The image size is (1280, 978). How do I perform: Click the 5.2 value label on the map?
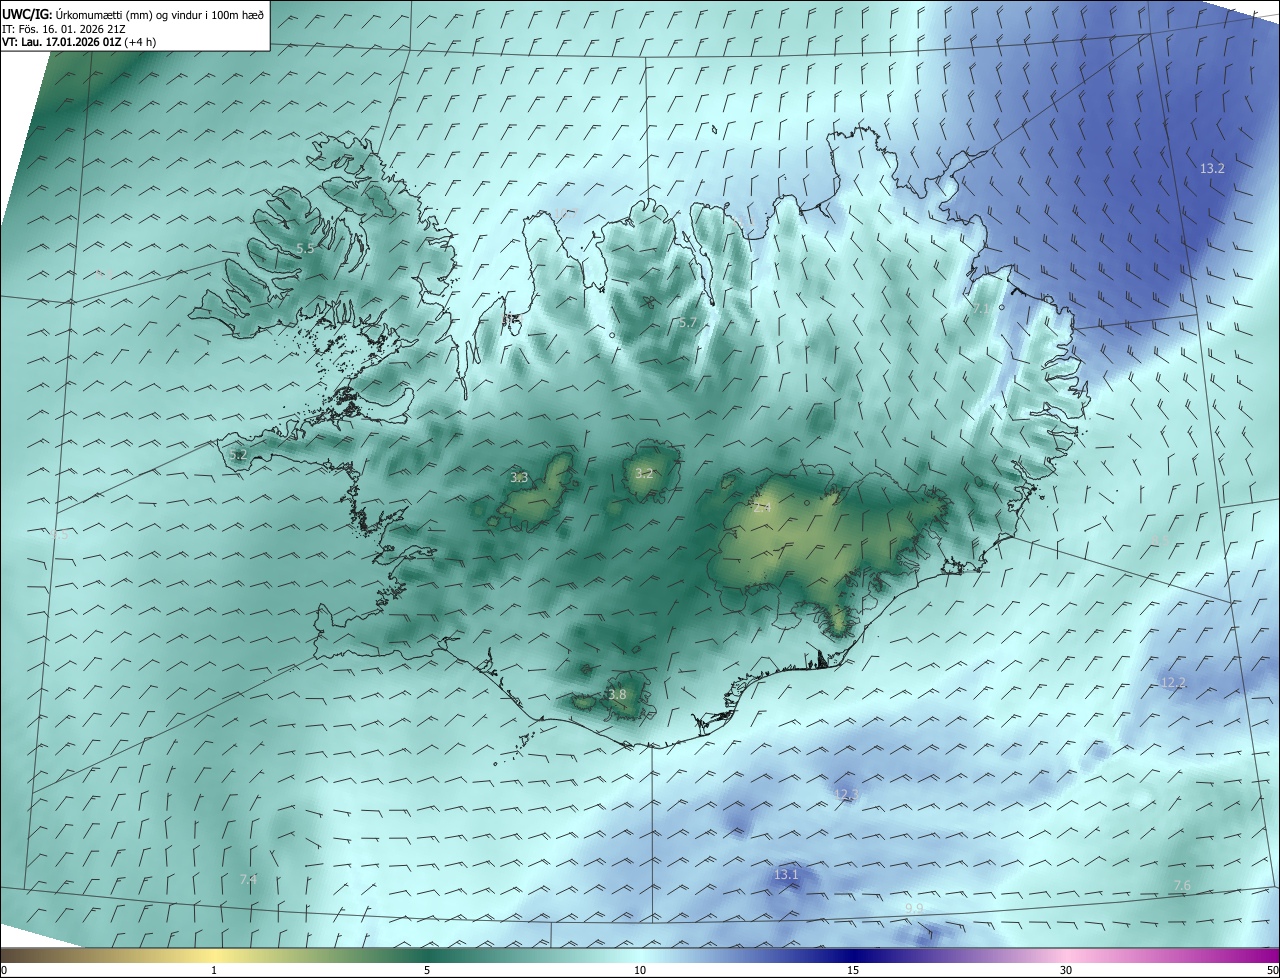pos(237,455)
